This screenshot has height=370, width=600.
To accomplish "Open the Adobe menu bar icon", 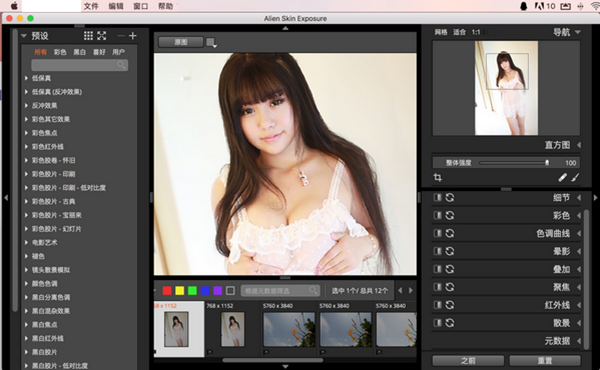I will coord(539,6).
